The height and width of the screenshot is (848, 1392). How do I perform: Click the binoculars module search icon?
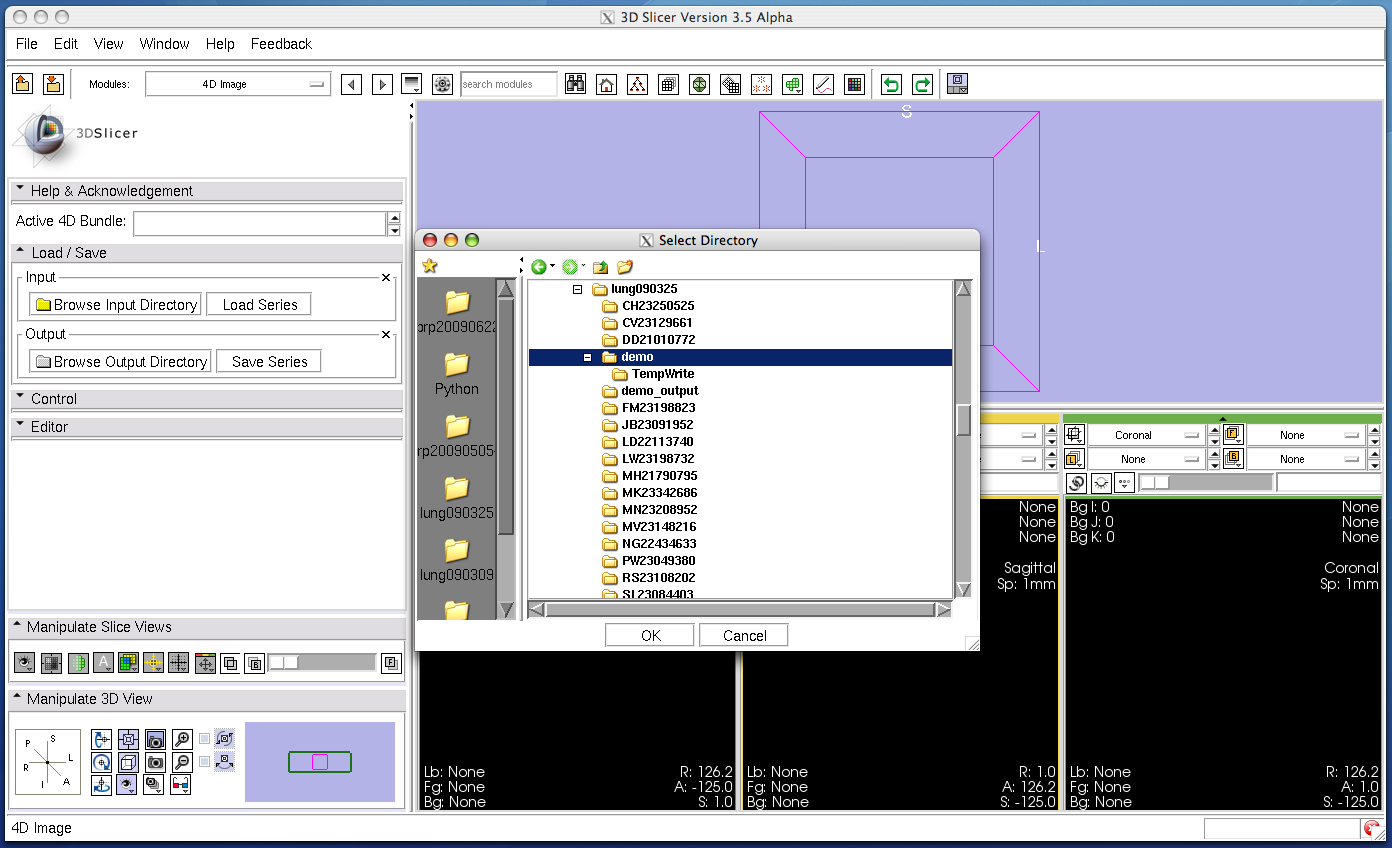575,85
